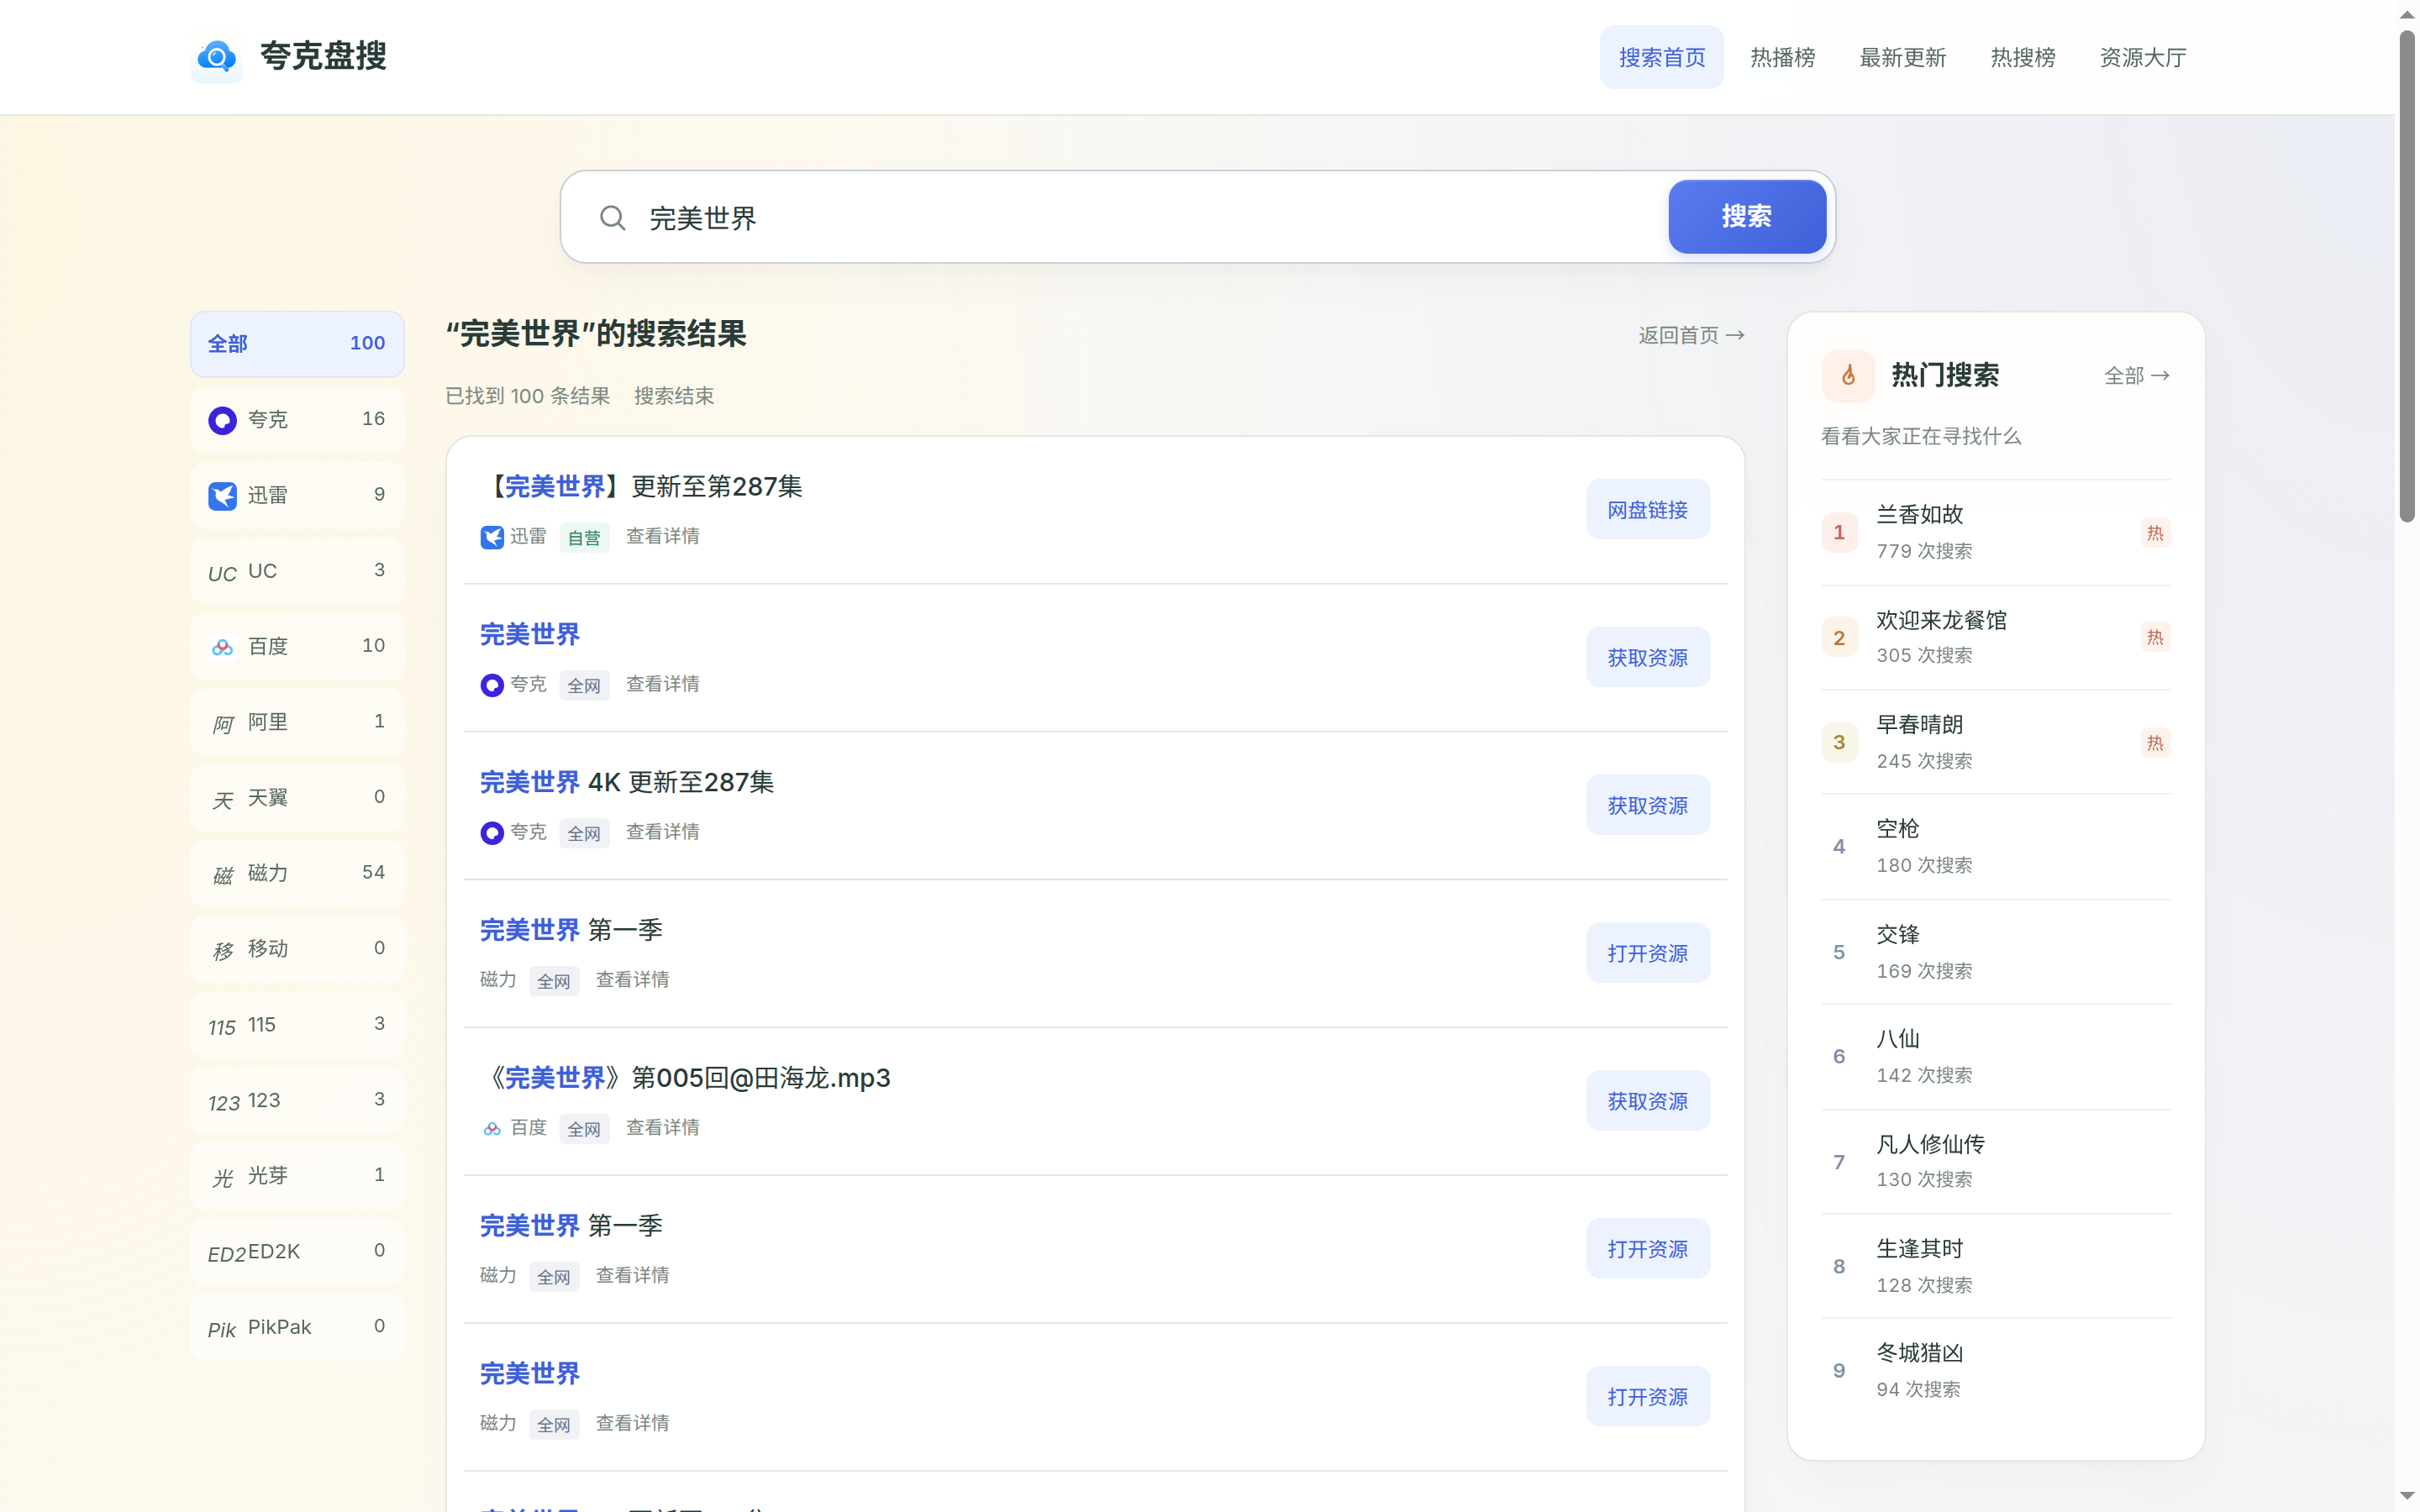The width and height of the screenshot is (2420, 1512).
Task: Select hot search 八仙
Action: click(1996, 1057)
